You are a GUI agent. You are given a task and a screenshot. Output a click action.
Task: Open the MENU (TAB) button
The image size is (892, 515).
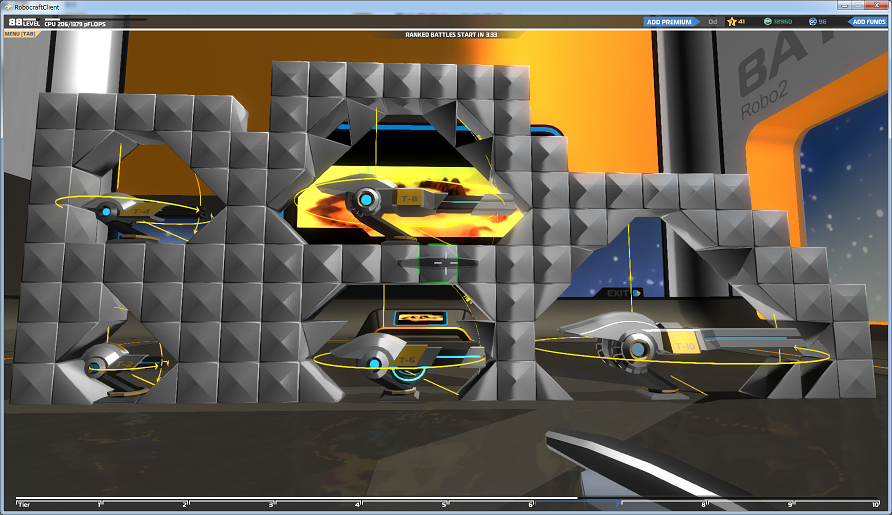click(20, 34)
